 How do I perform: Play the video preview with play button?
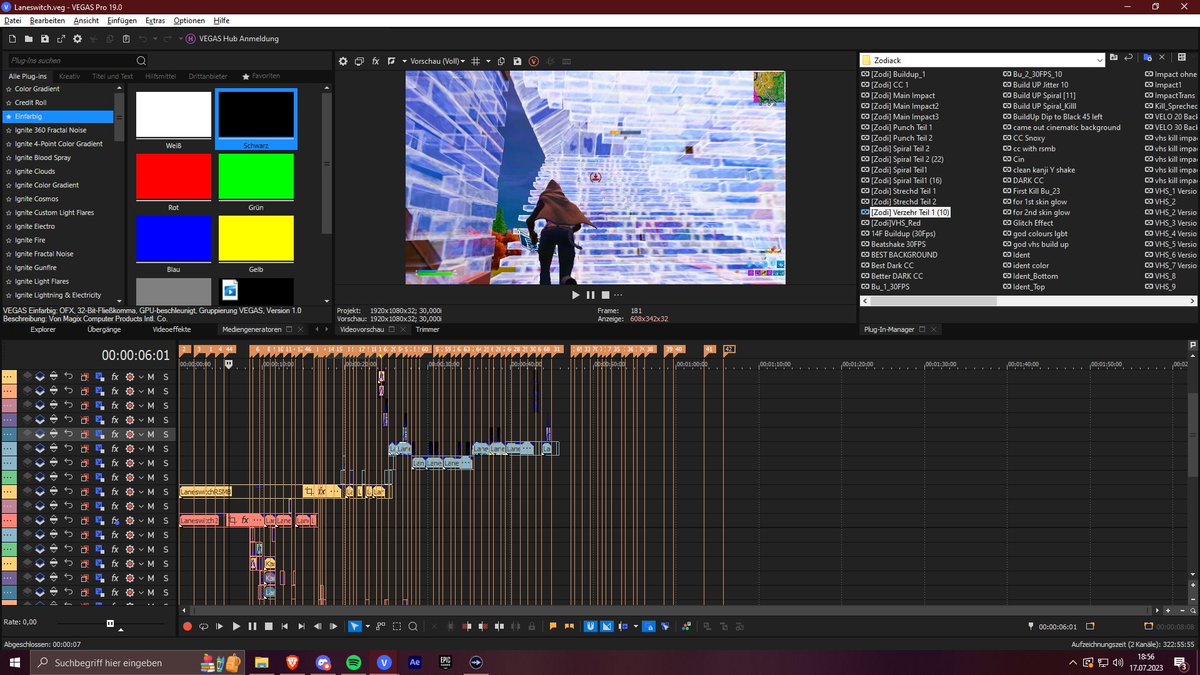[575, 294]
